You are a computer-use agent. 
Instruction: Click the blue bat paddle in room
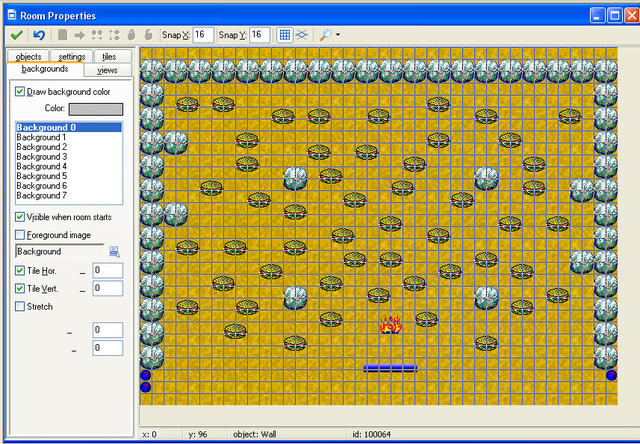pyautogui.click(x=391, y=368)
